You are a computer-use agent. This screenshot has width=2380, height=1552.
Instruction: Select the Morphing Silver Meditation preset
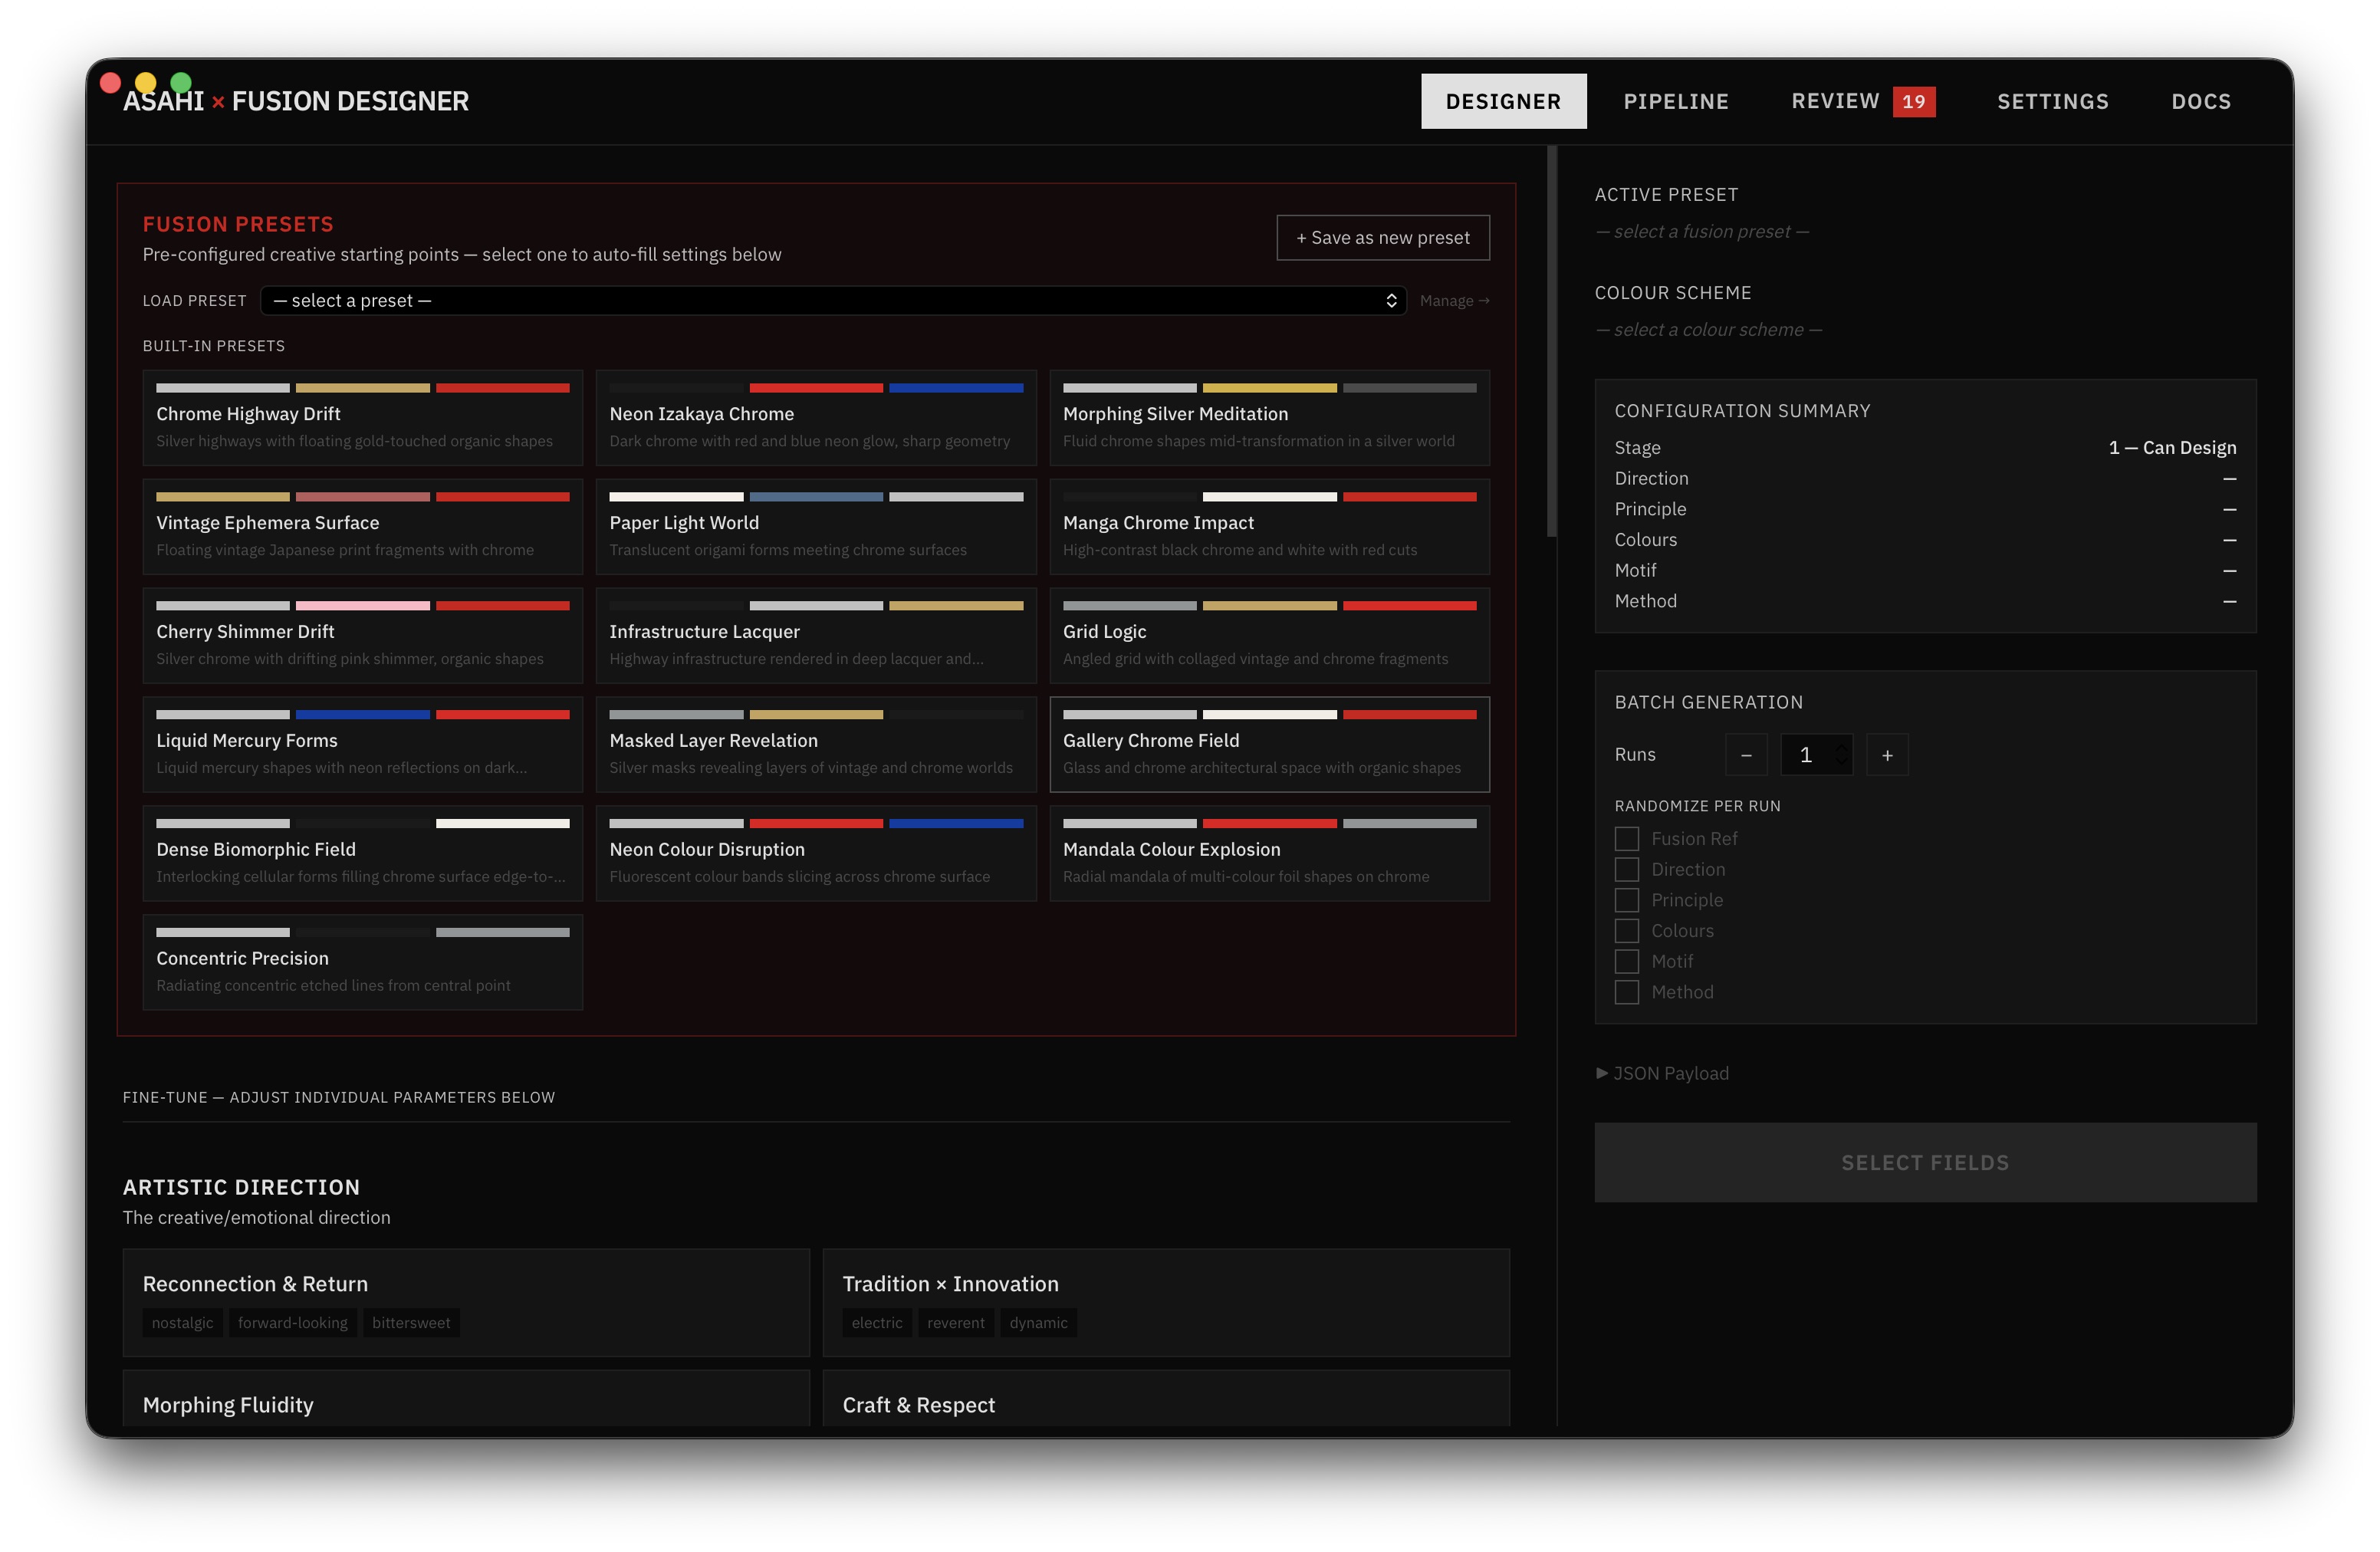click(1269, 418)
